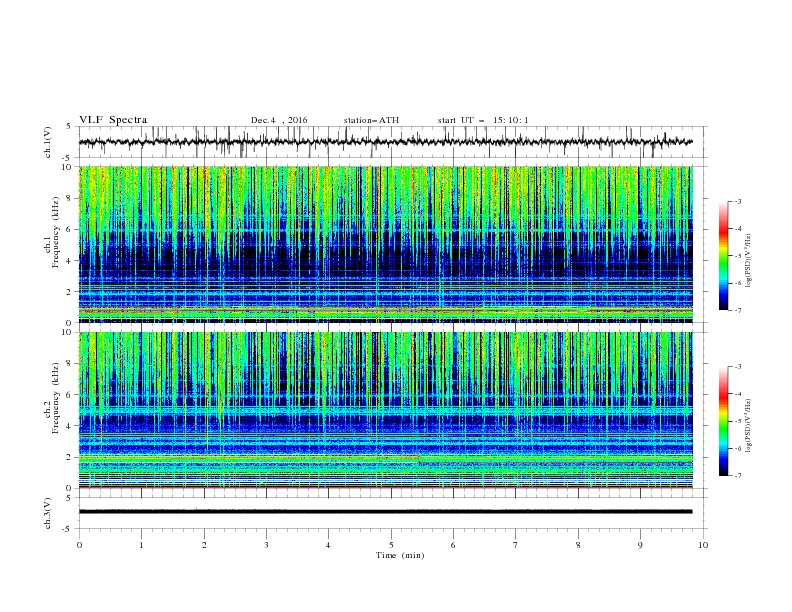This screenshot has width=792, height=612.
Task: Click the "4" kHz tick of ch.2 spectrogram
Action: click(x=70, y=426)
